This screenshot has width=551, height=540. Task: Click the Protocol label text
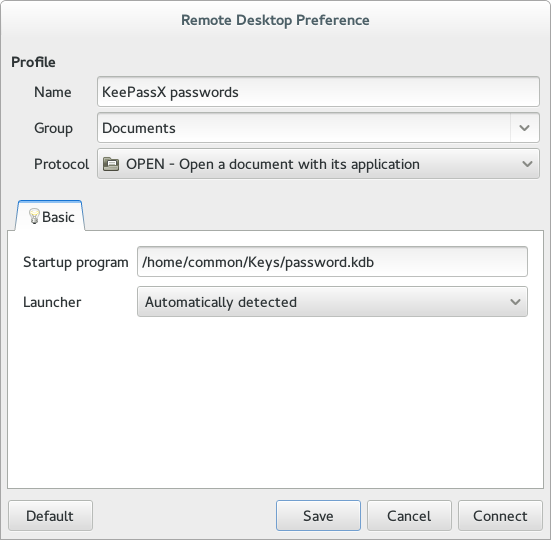(x=61, y=164)
